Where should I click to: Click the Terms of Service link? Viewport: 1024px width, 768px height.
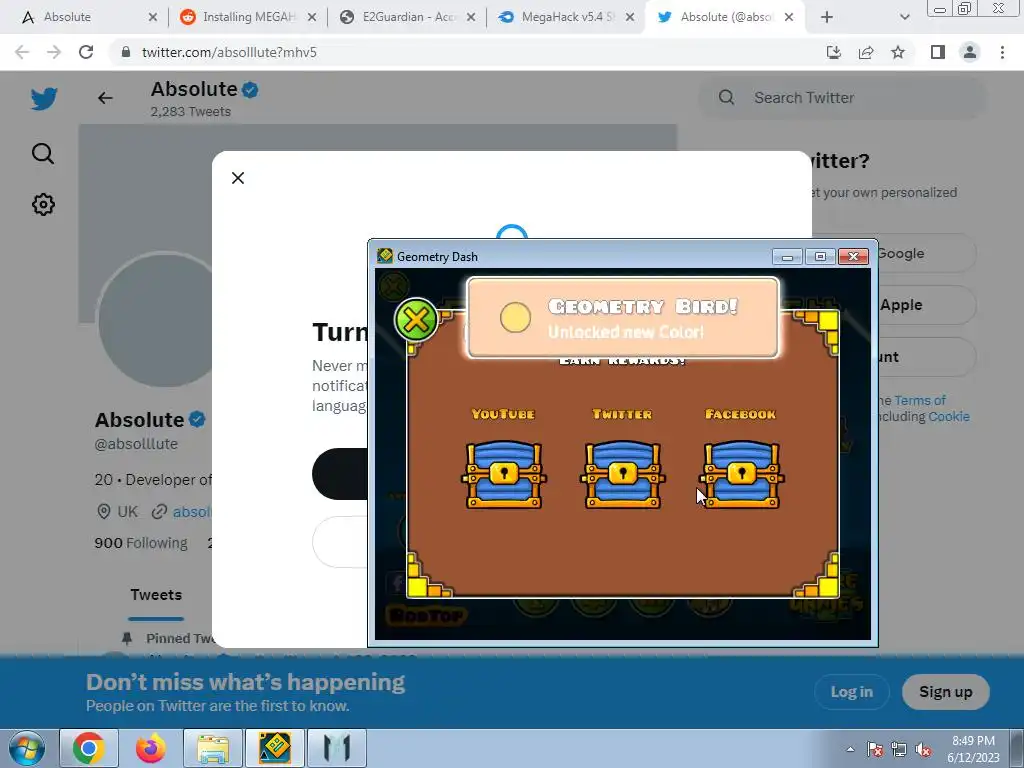(920, 400)
